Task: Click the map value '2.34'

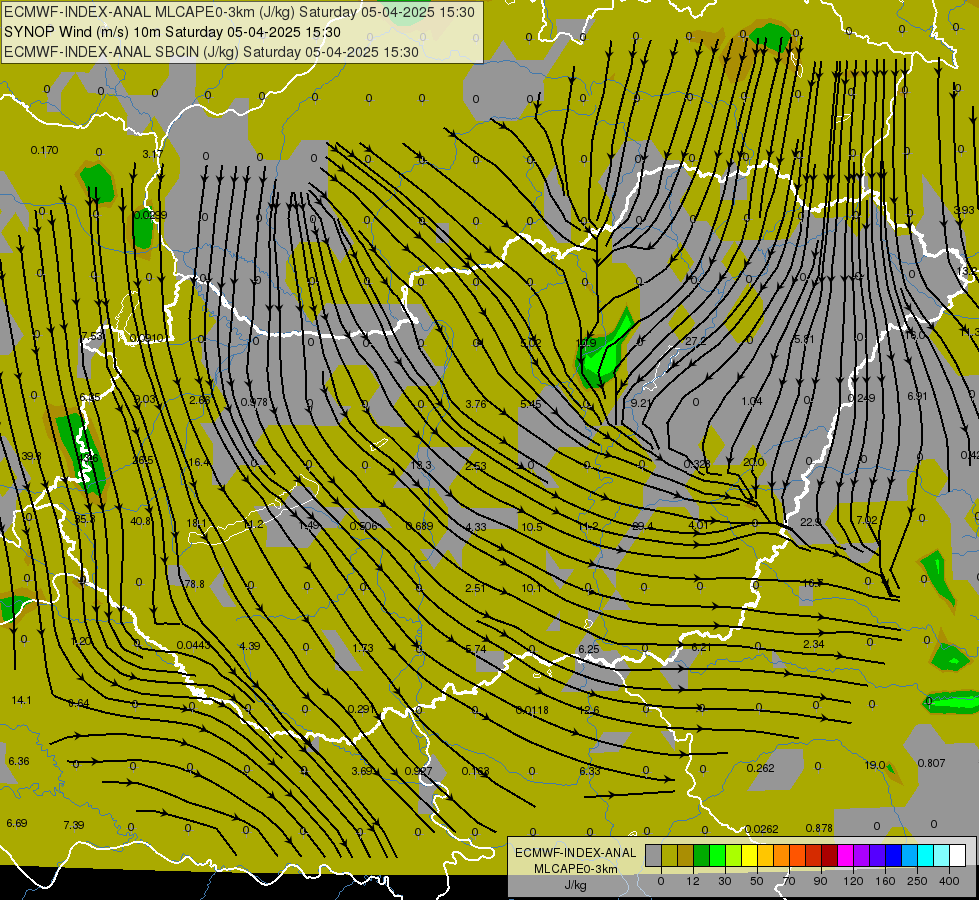Action: pyautogui.click(x=814, y=644)
